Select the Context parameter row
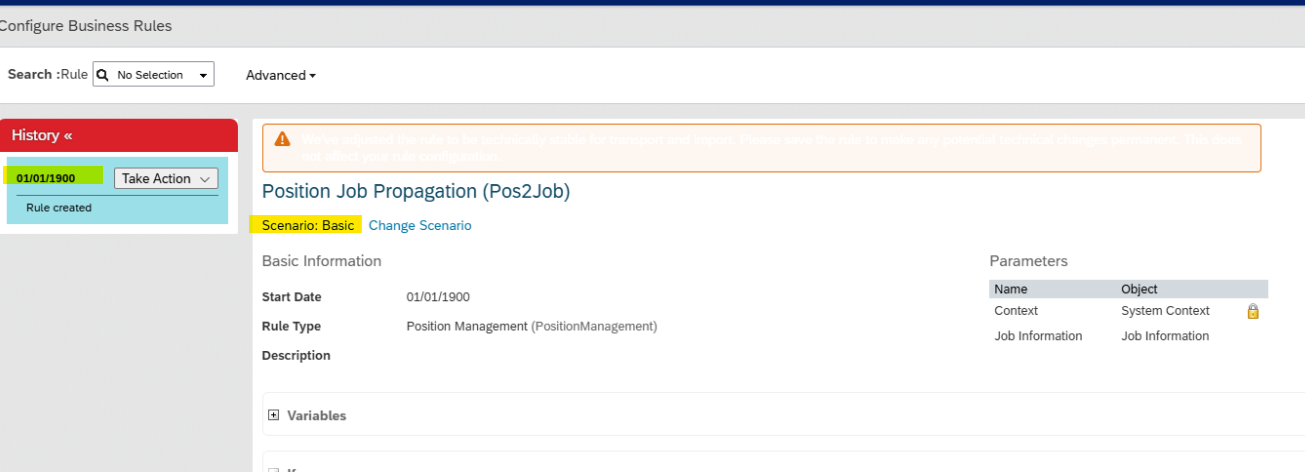1305x472 pixels. point(1128,311)
